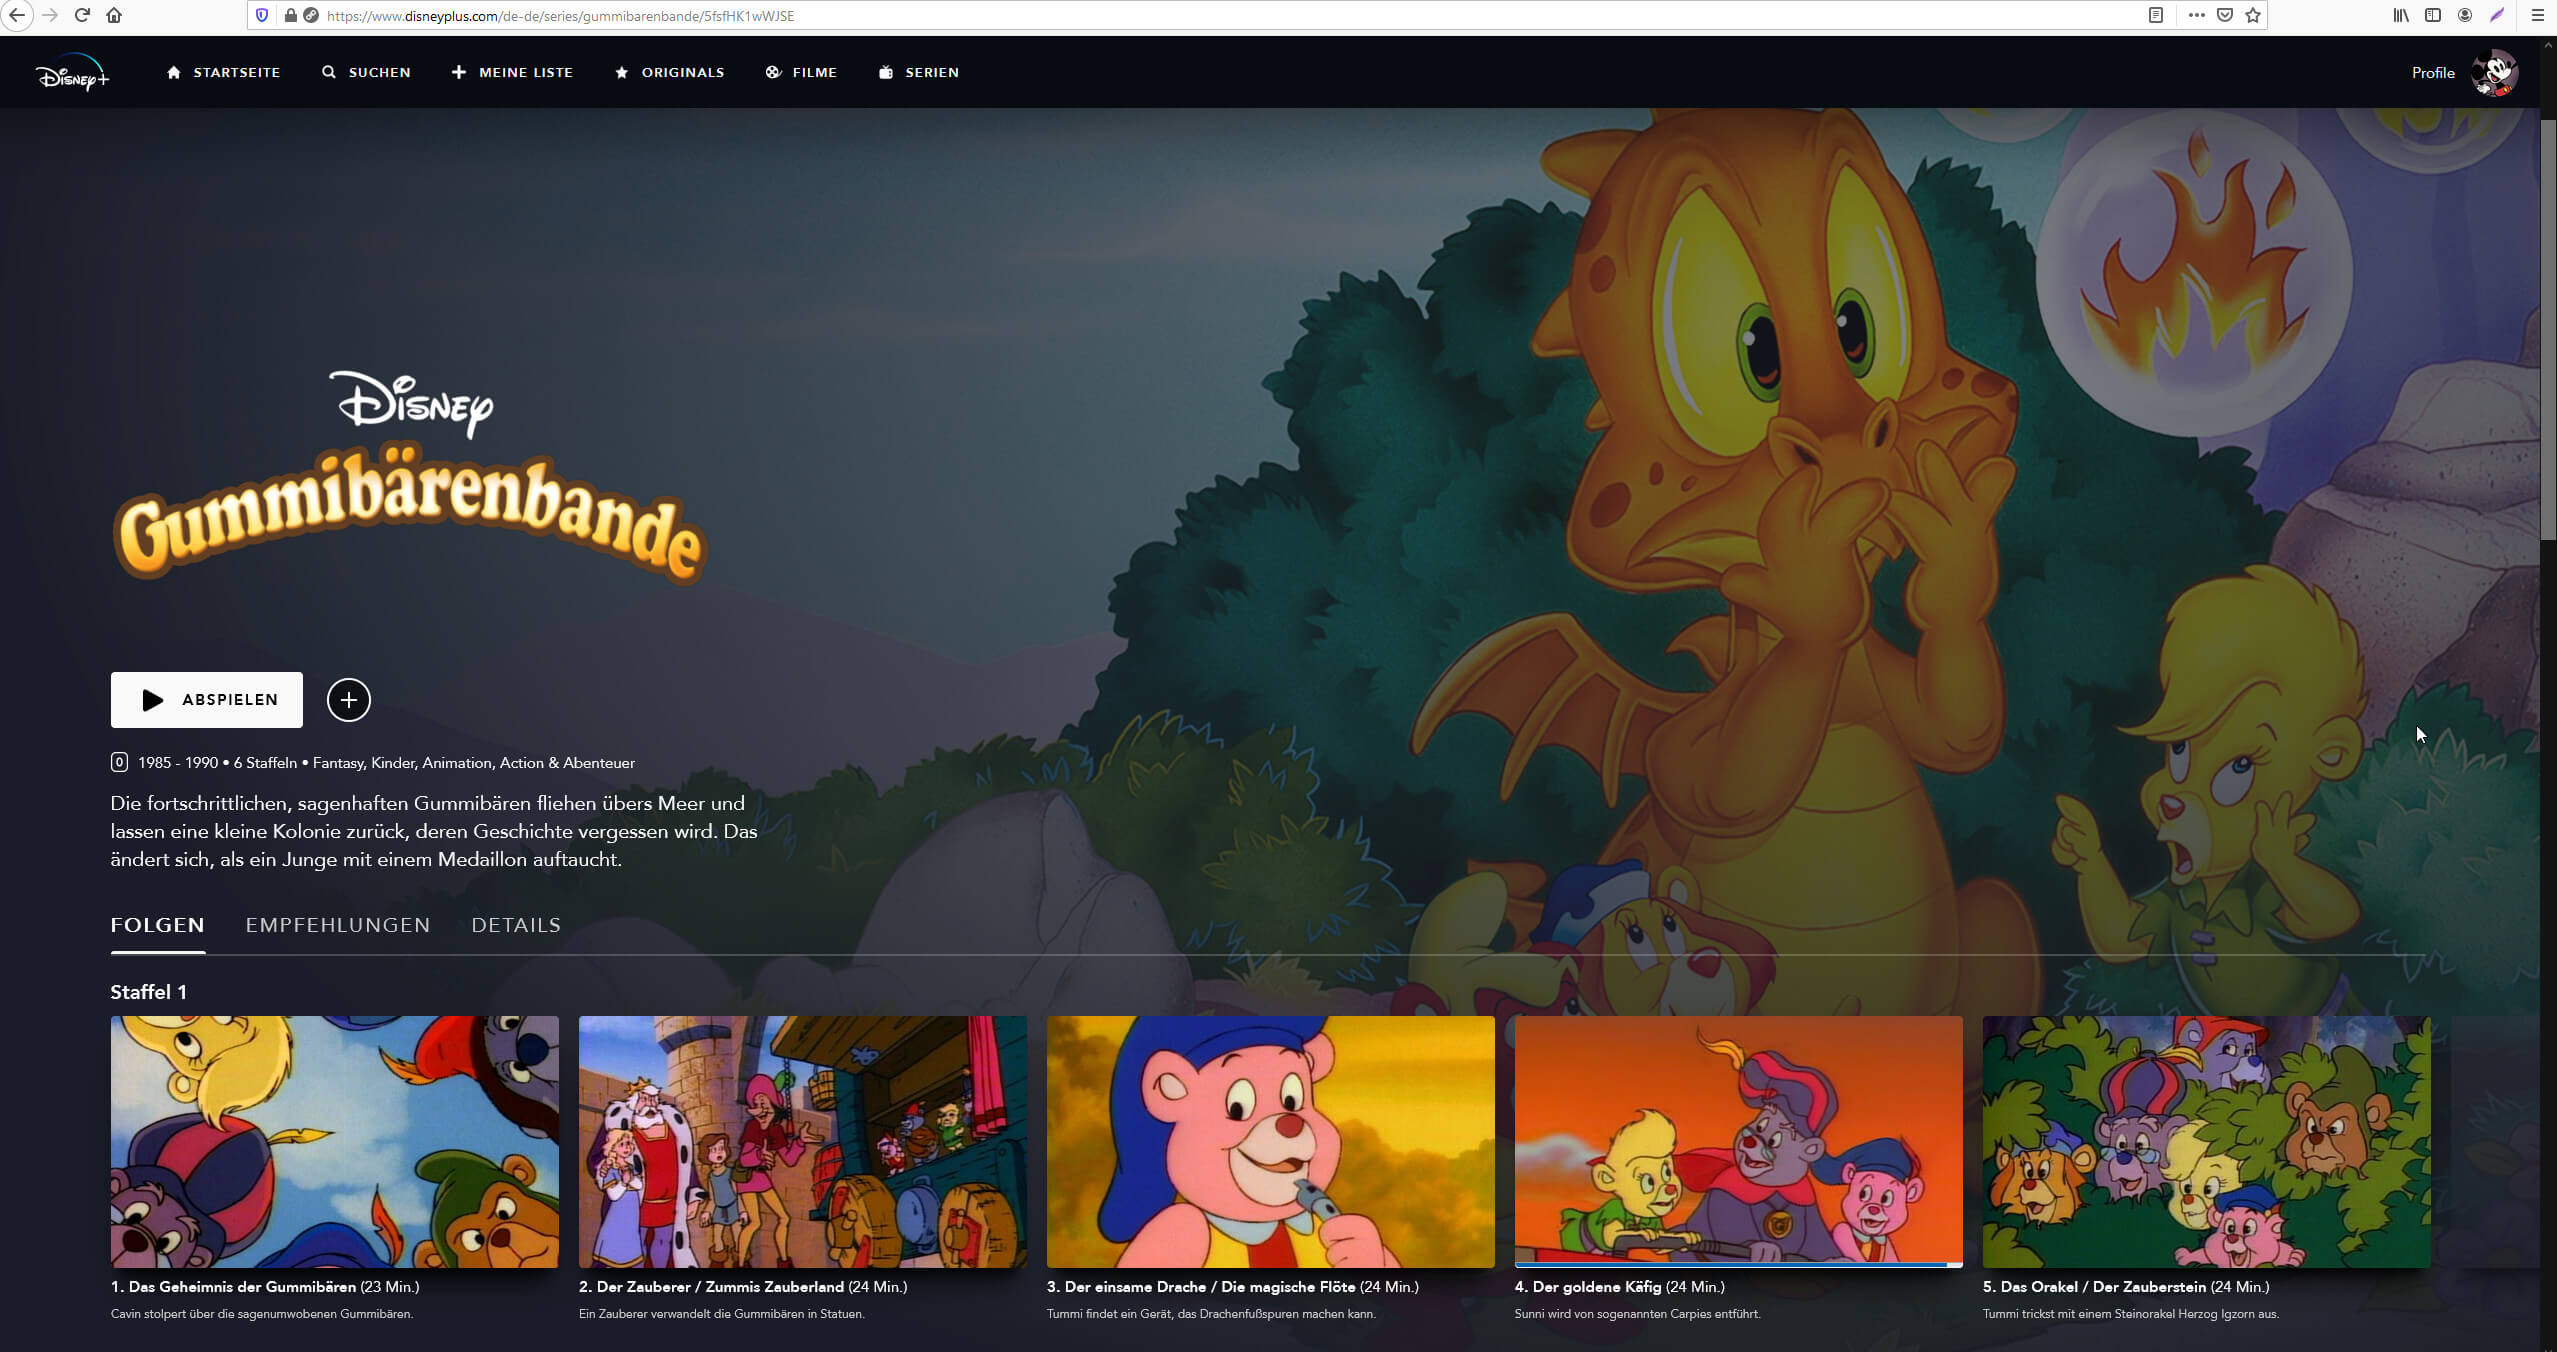Open Serien in navigation

tap(918, 72)
